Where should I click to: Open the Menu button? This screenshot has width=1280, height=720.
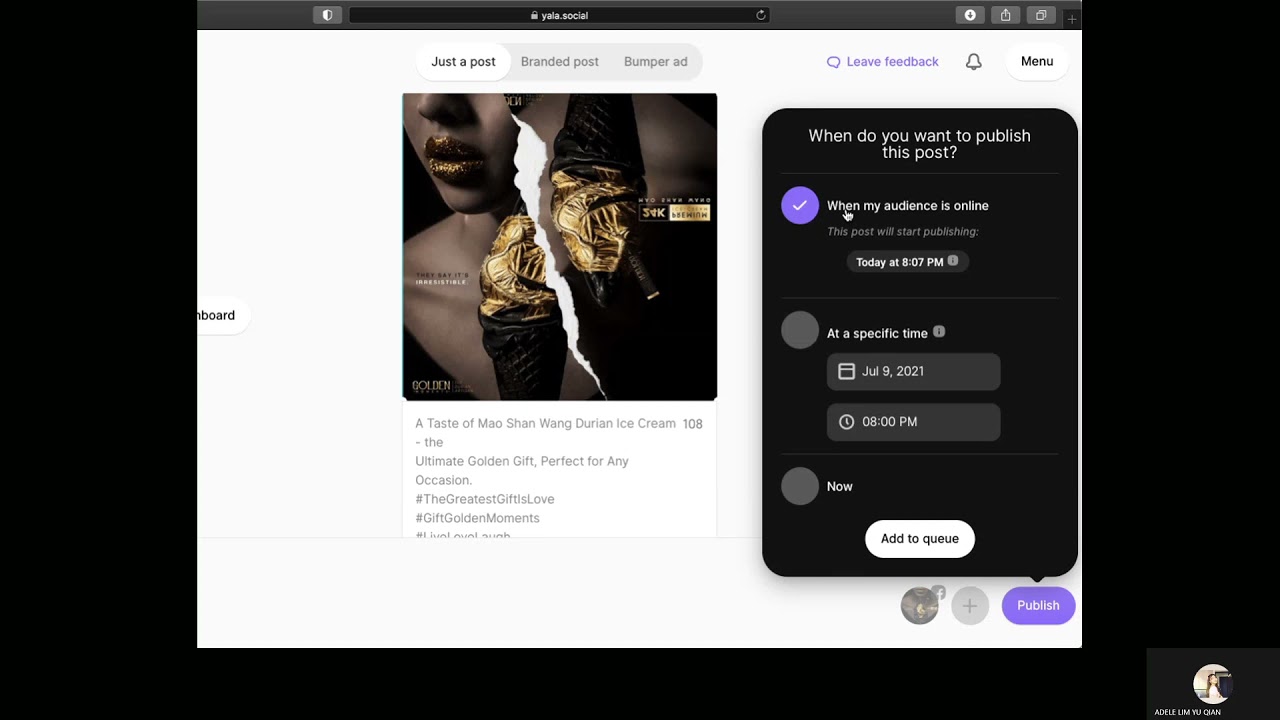tap(1037, 62)
